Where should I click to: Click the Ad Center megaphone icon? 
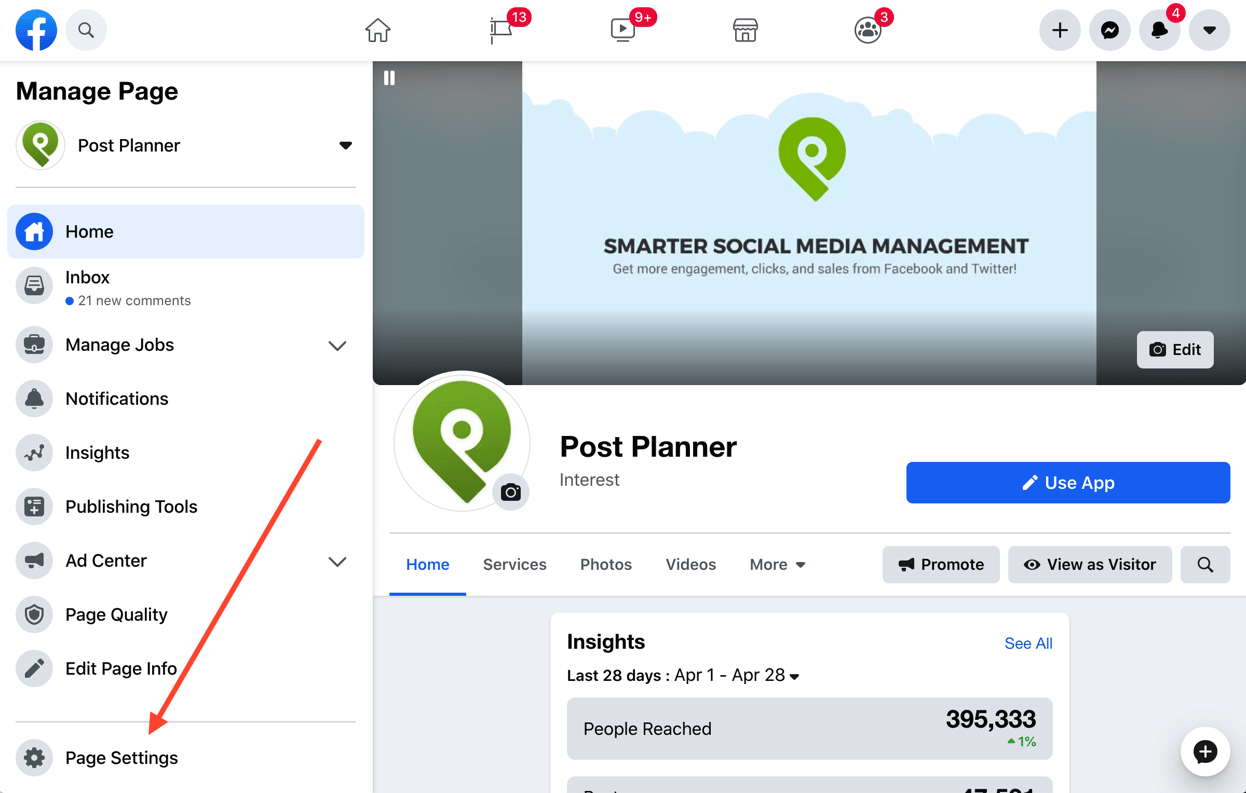[34, 561]
